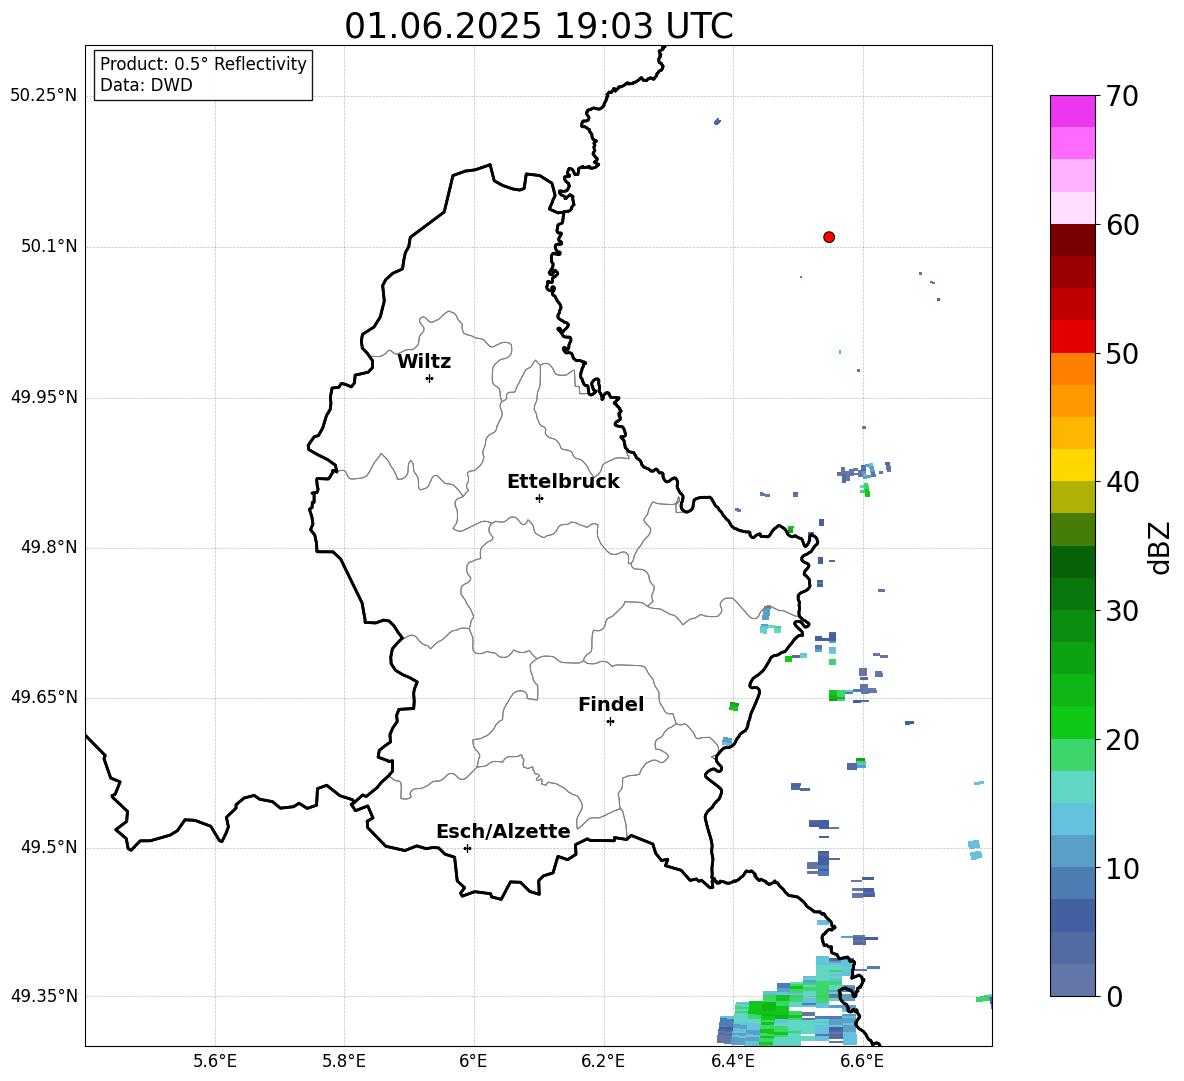The width and height of the screenshot is (1184, 1081).
Task: Pick the yellow colorbar segment at 40
Action: pyautogui.click(x=1072, y=465)
